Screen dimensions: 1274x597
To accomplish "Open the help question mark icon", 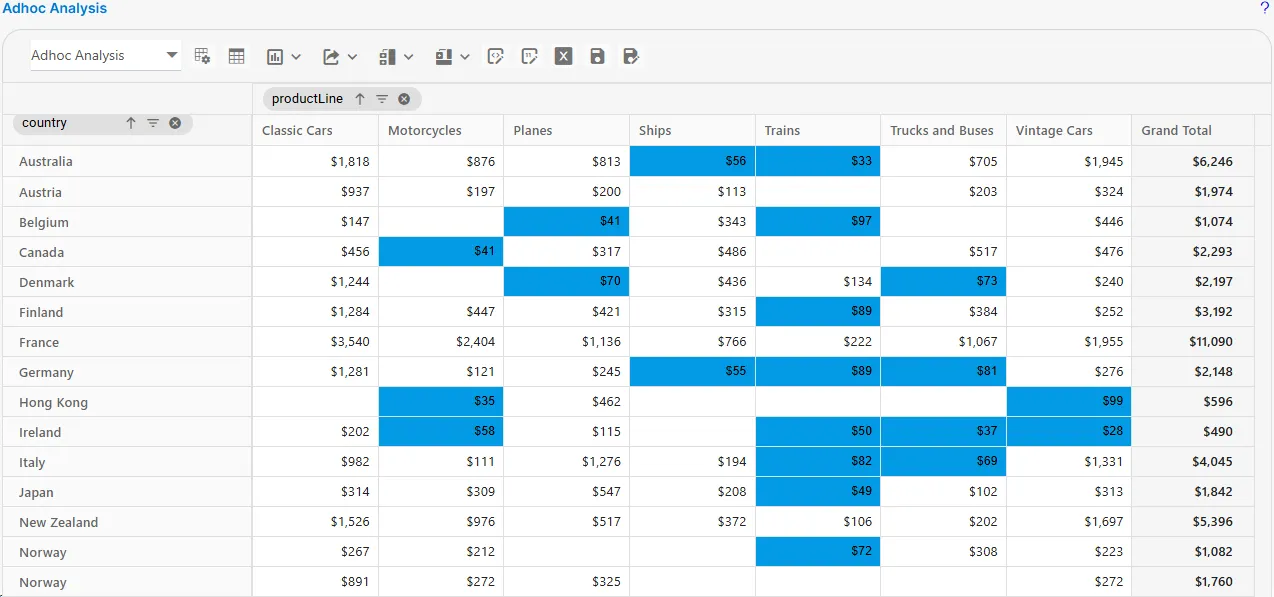I will (1264, 8).
